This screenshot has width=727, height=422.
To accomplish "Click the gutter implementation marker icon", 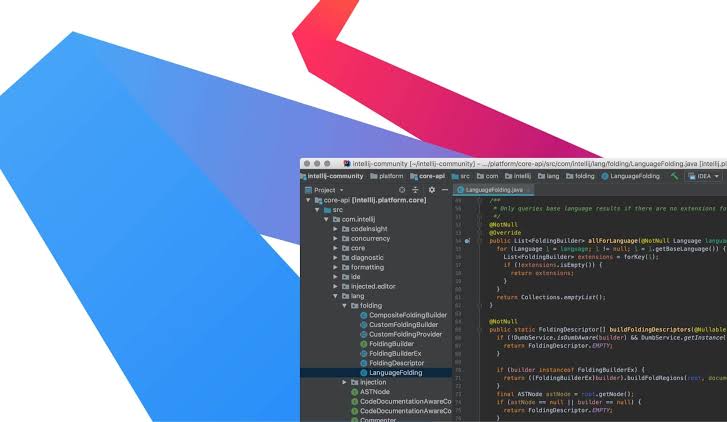I will [x=468, y=241].
